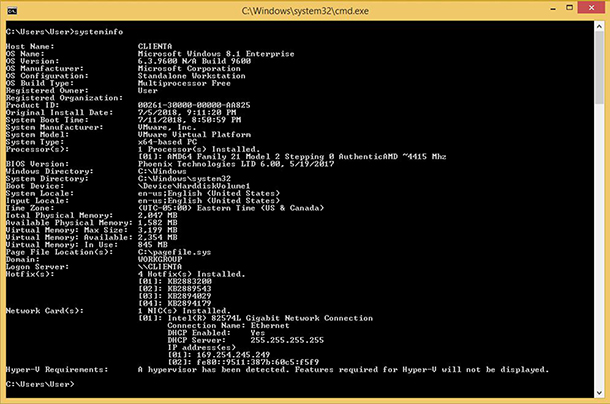Screen dimensions: 610x404
Task: Click the IP address 169.254.245.249
Action: tap(233, 355)
